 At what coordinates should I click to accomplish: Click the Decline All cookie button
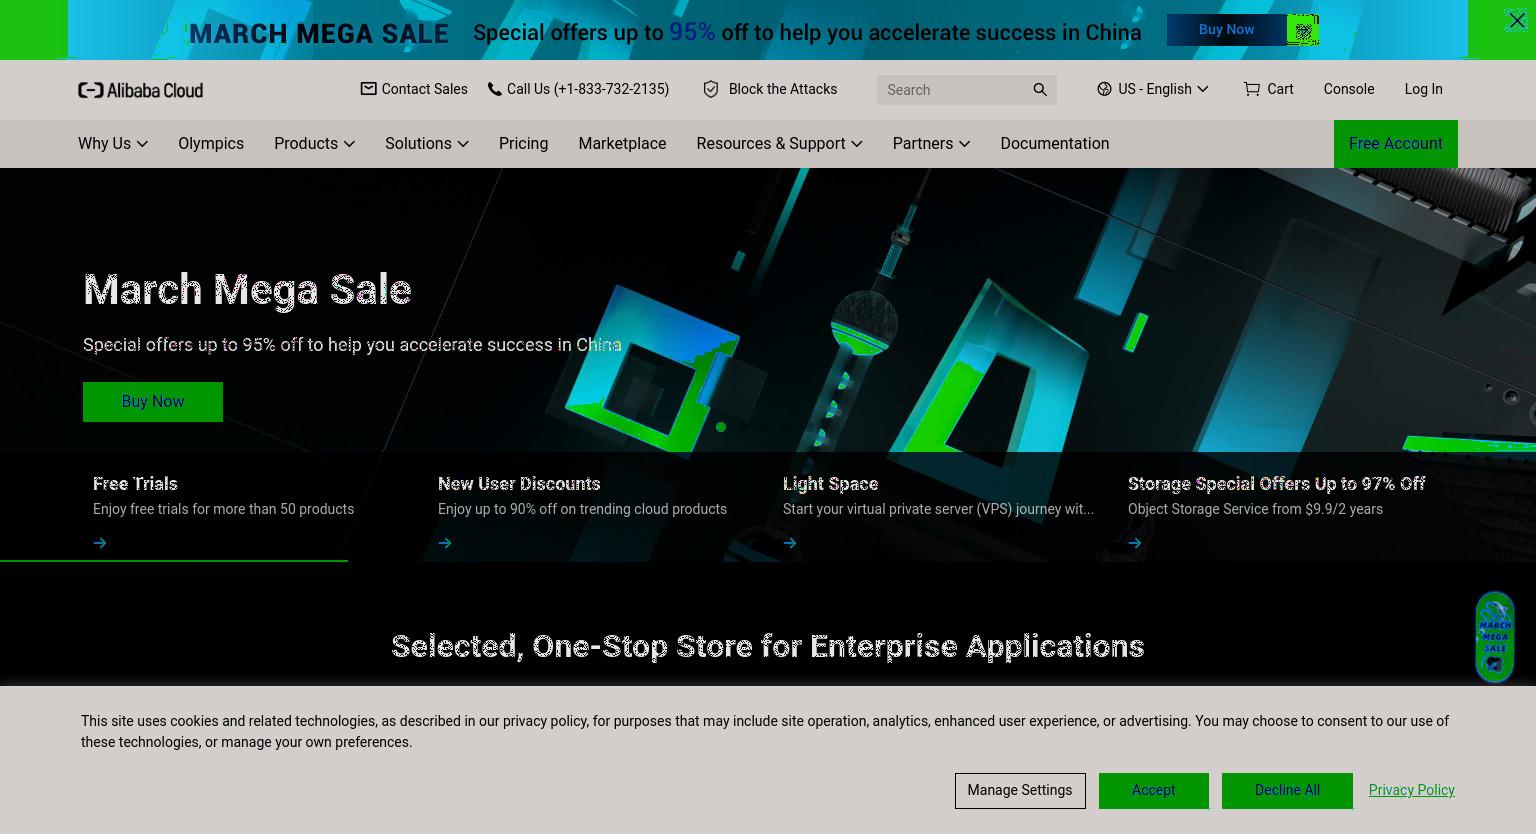coord(1287,790)
